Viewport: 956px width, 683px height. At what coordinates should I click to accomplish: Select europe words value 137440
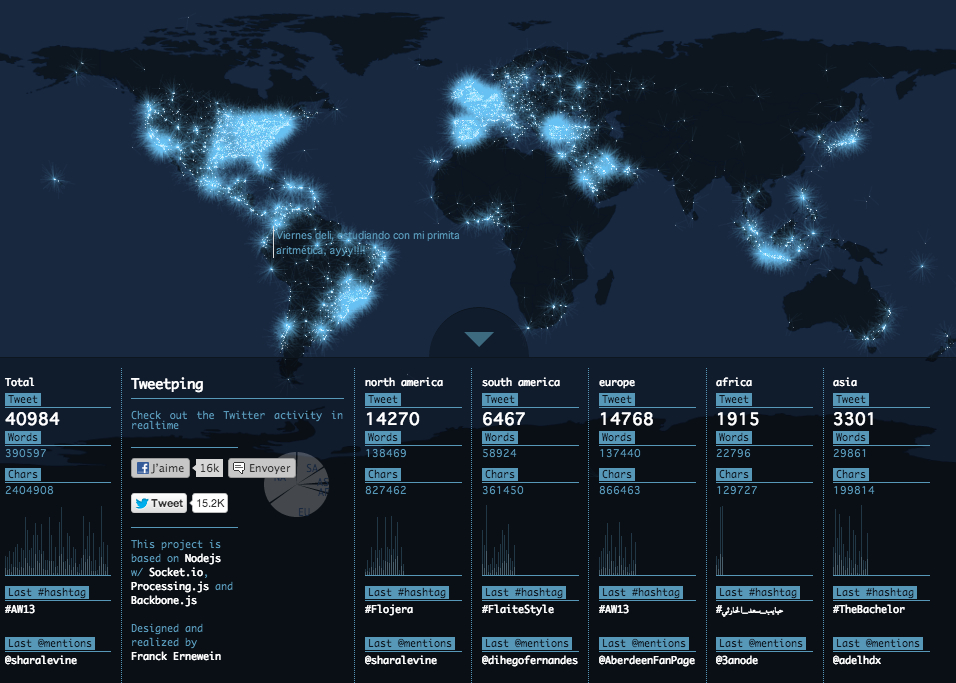[x=619, y=453]
